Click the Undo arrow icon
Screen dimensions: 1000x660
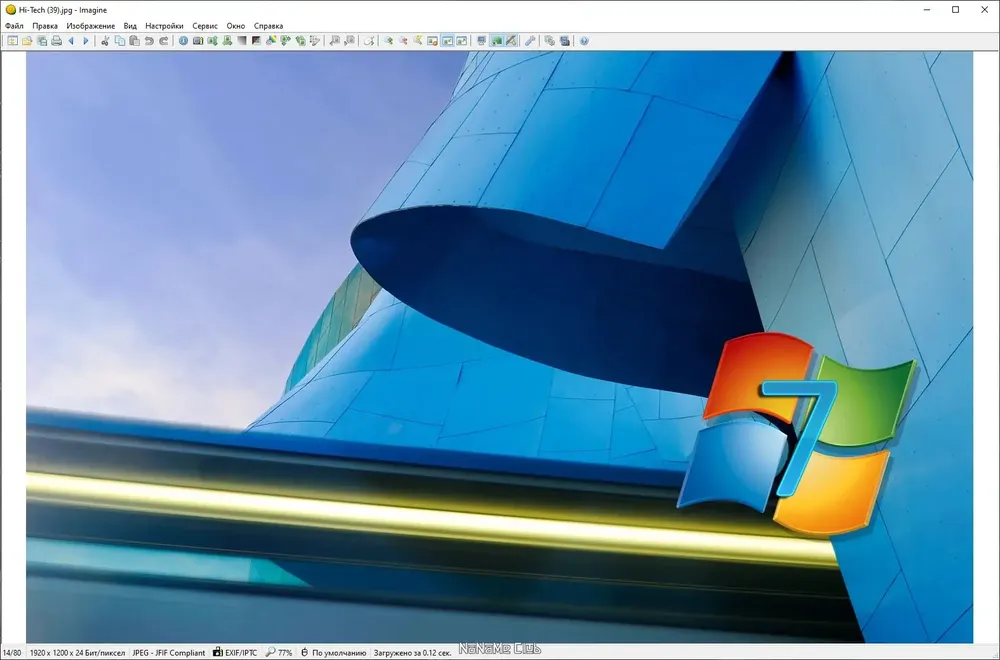point(149,41)
